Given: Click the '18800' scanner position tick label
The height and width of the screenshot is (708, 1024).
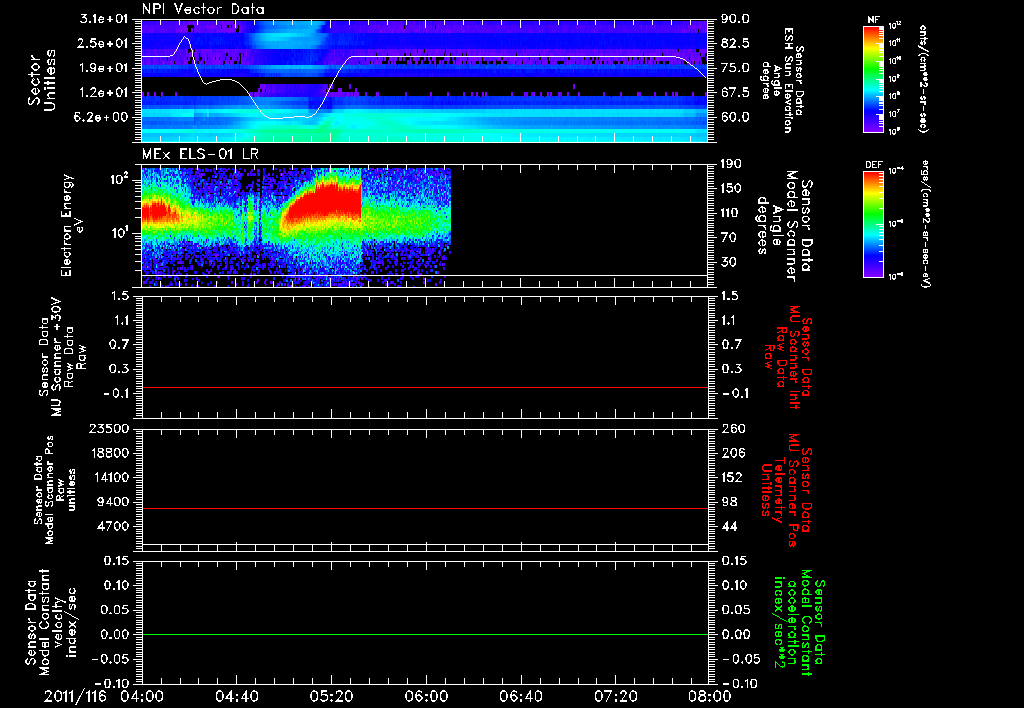Looking at the screenshot, I should pos(108,453).
